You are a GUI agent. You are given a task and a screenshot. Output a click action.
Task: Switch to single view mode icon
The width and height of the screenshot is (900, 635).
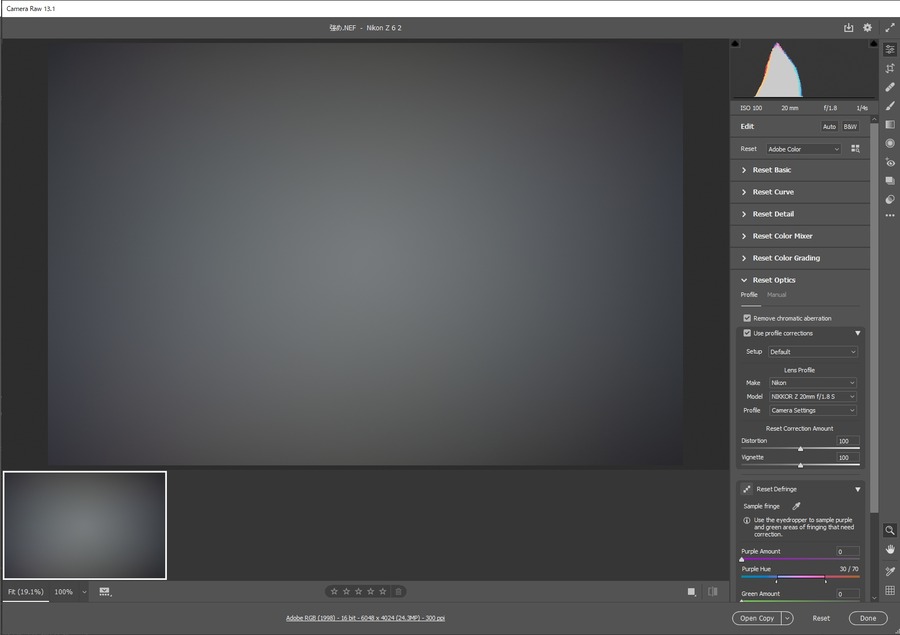(692, 592)
